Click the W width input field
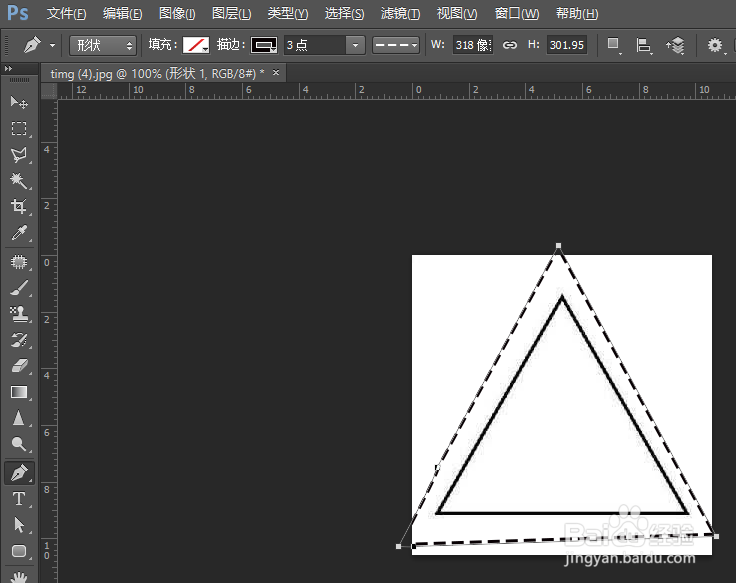Viewport: 736px width, 583px height. click(473, 45)
